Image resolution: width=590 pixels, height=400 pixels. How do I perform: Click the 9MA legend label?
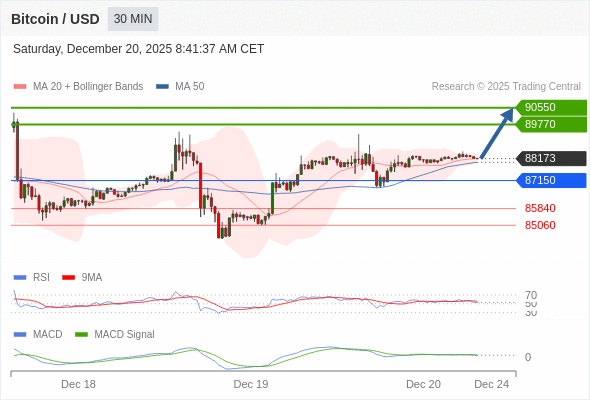[92, 277]
